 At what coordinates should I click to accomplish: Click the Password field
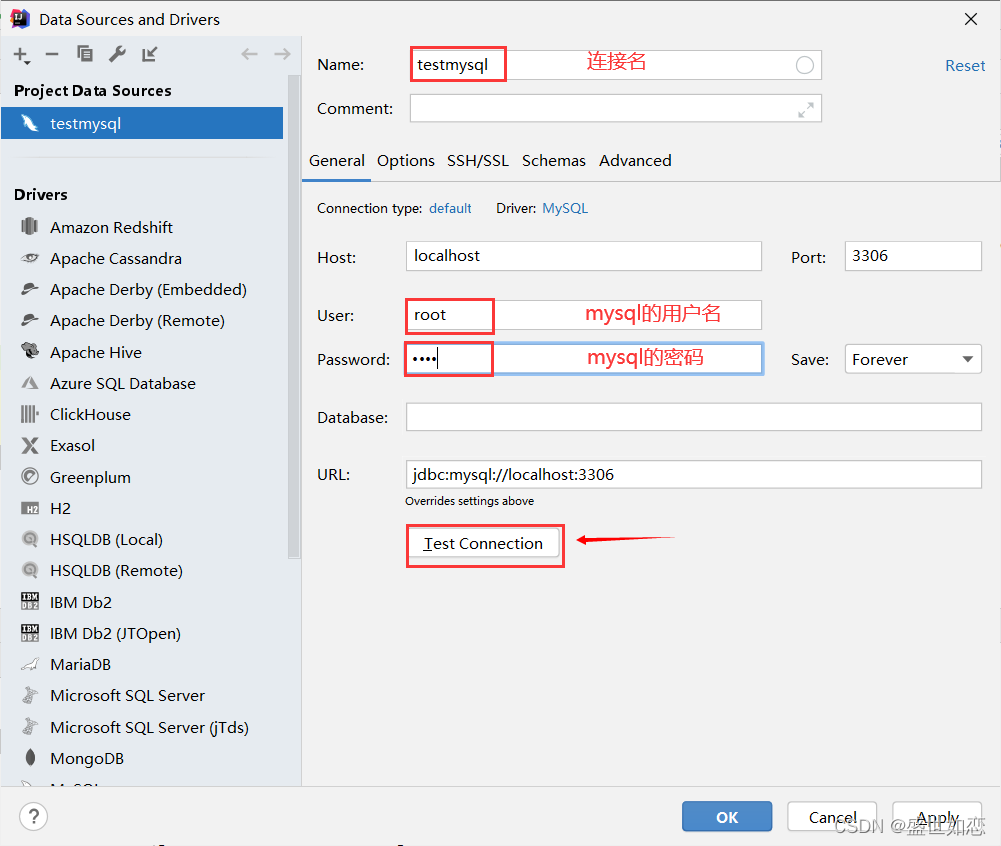(x=583, y=359)
